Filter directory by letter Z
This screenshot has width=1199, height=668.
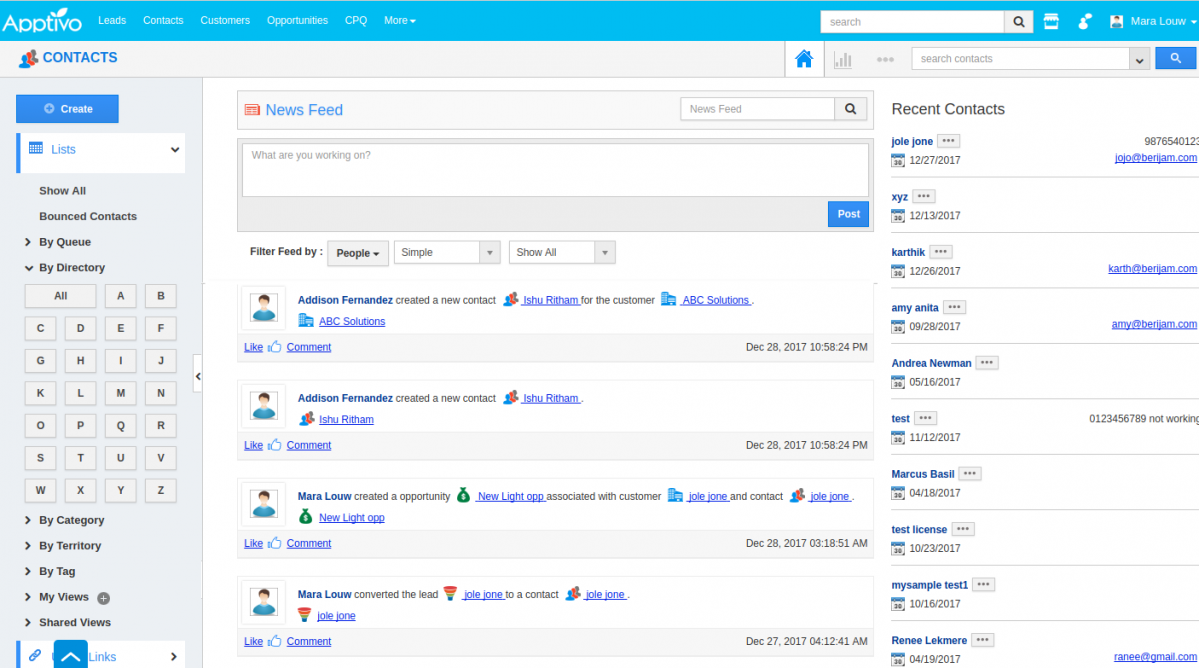point(161,490)
